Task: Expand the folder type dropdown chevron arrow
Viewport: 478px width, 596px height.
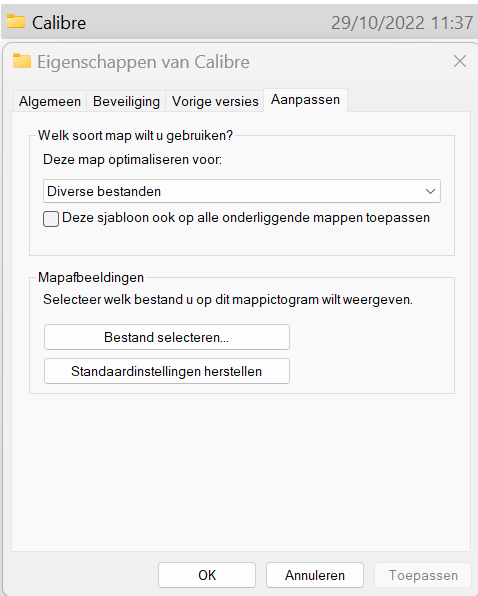Action: point(430,191)
